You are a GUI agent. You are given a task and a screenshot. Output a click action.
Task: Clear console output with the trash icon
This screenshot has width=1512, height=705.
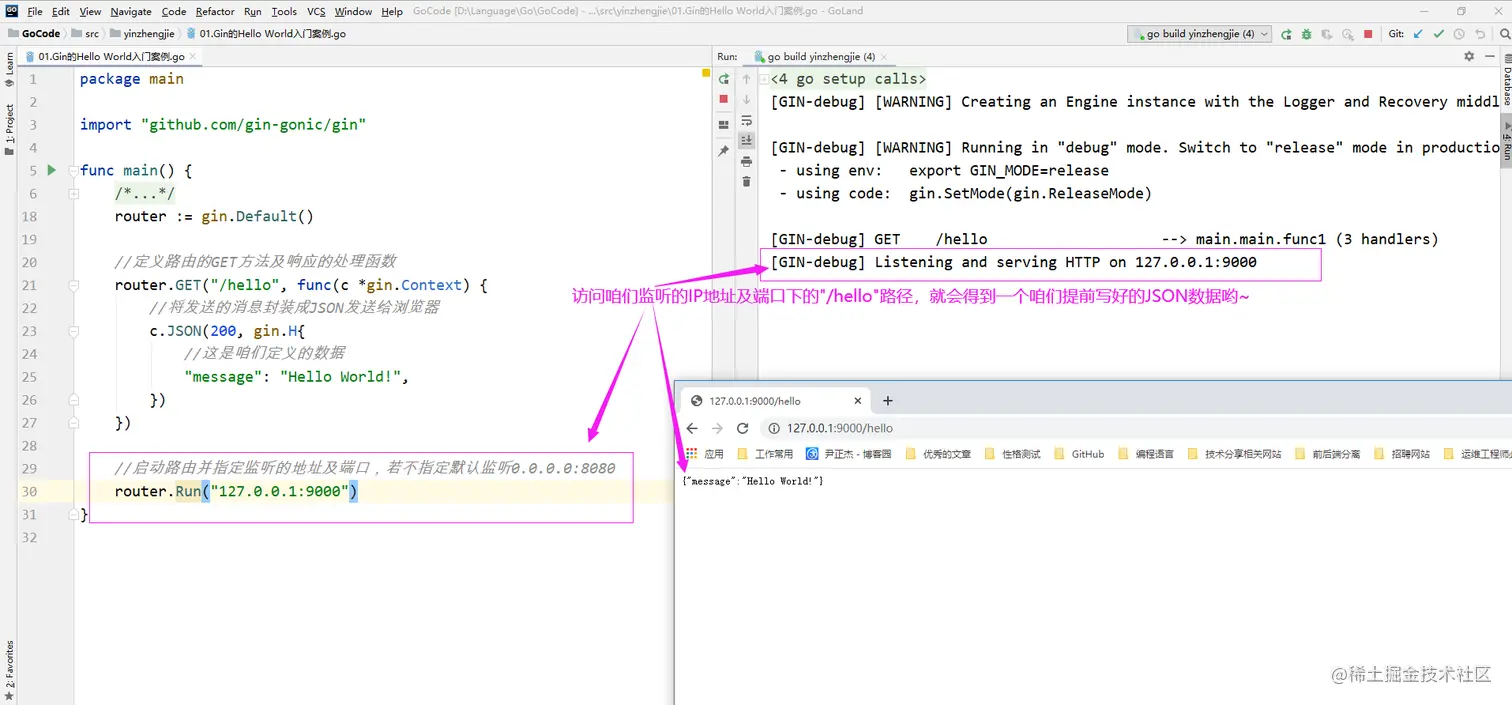click(x=746, y=181)
